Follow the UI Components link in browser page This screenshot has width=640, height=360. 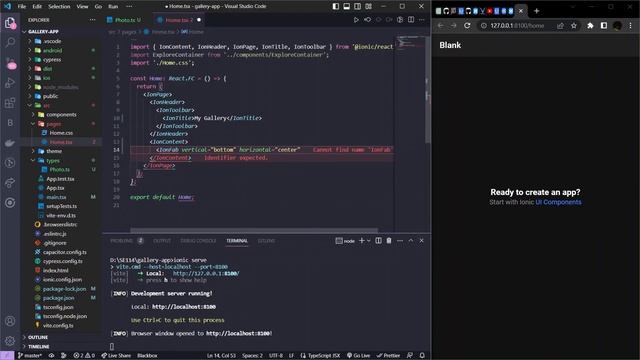(558, 202)
